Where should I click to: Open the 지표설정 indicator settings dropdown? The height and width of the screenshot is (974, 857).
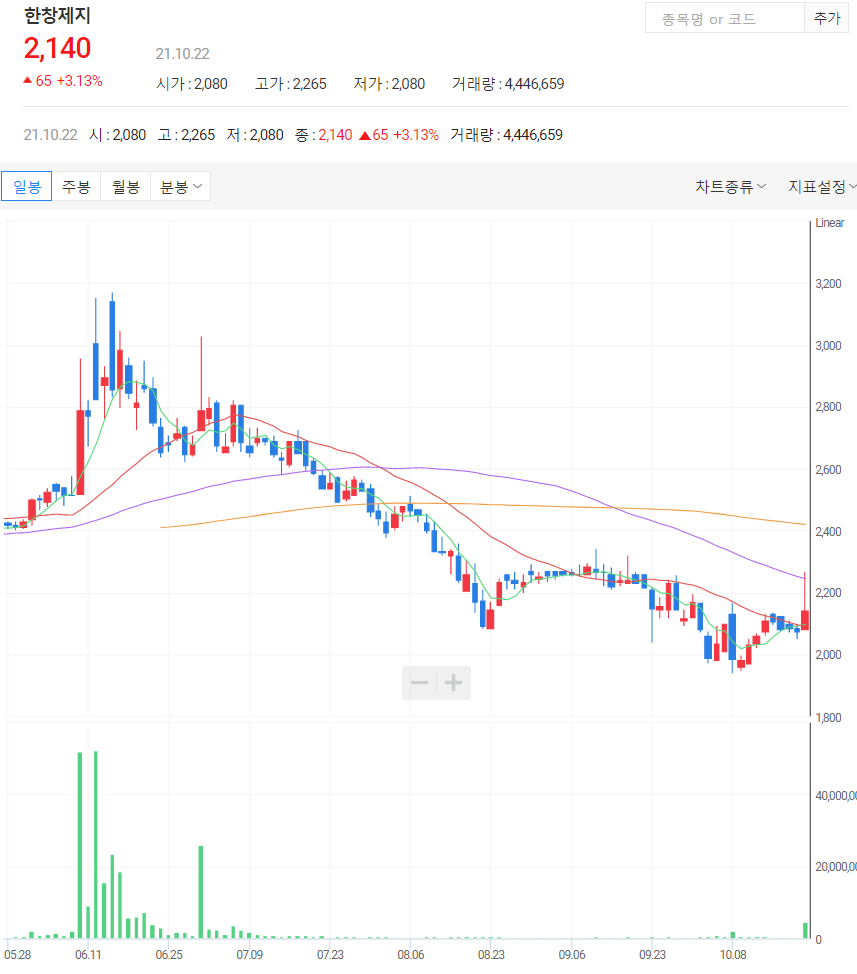822,186
